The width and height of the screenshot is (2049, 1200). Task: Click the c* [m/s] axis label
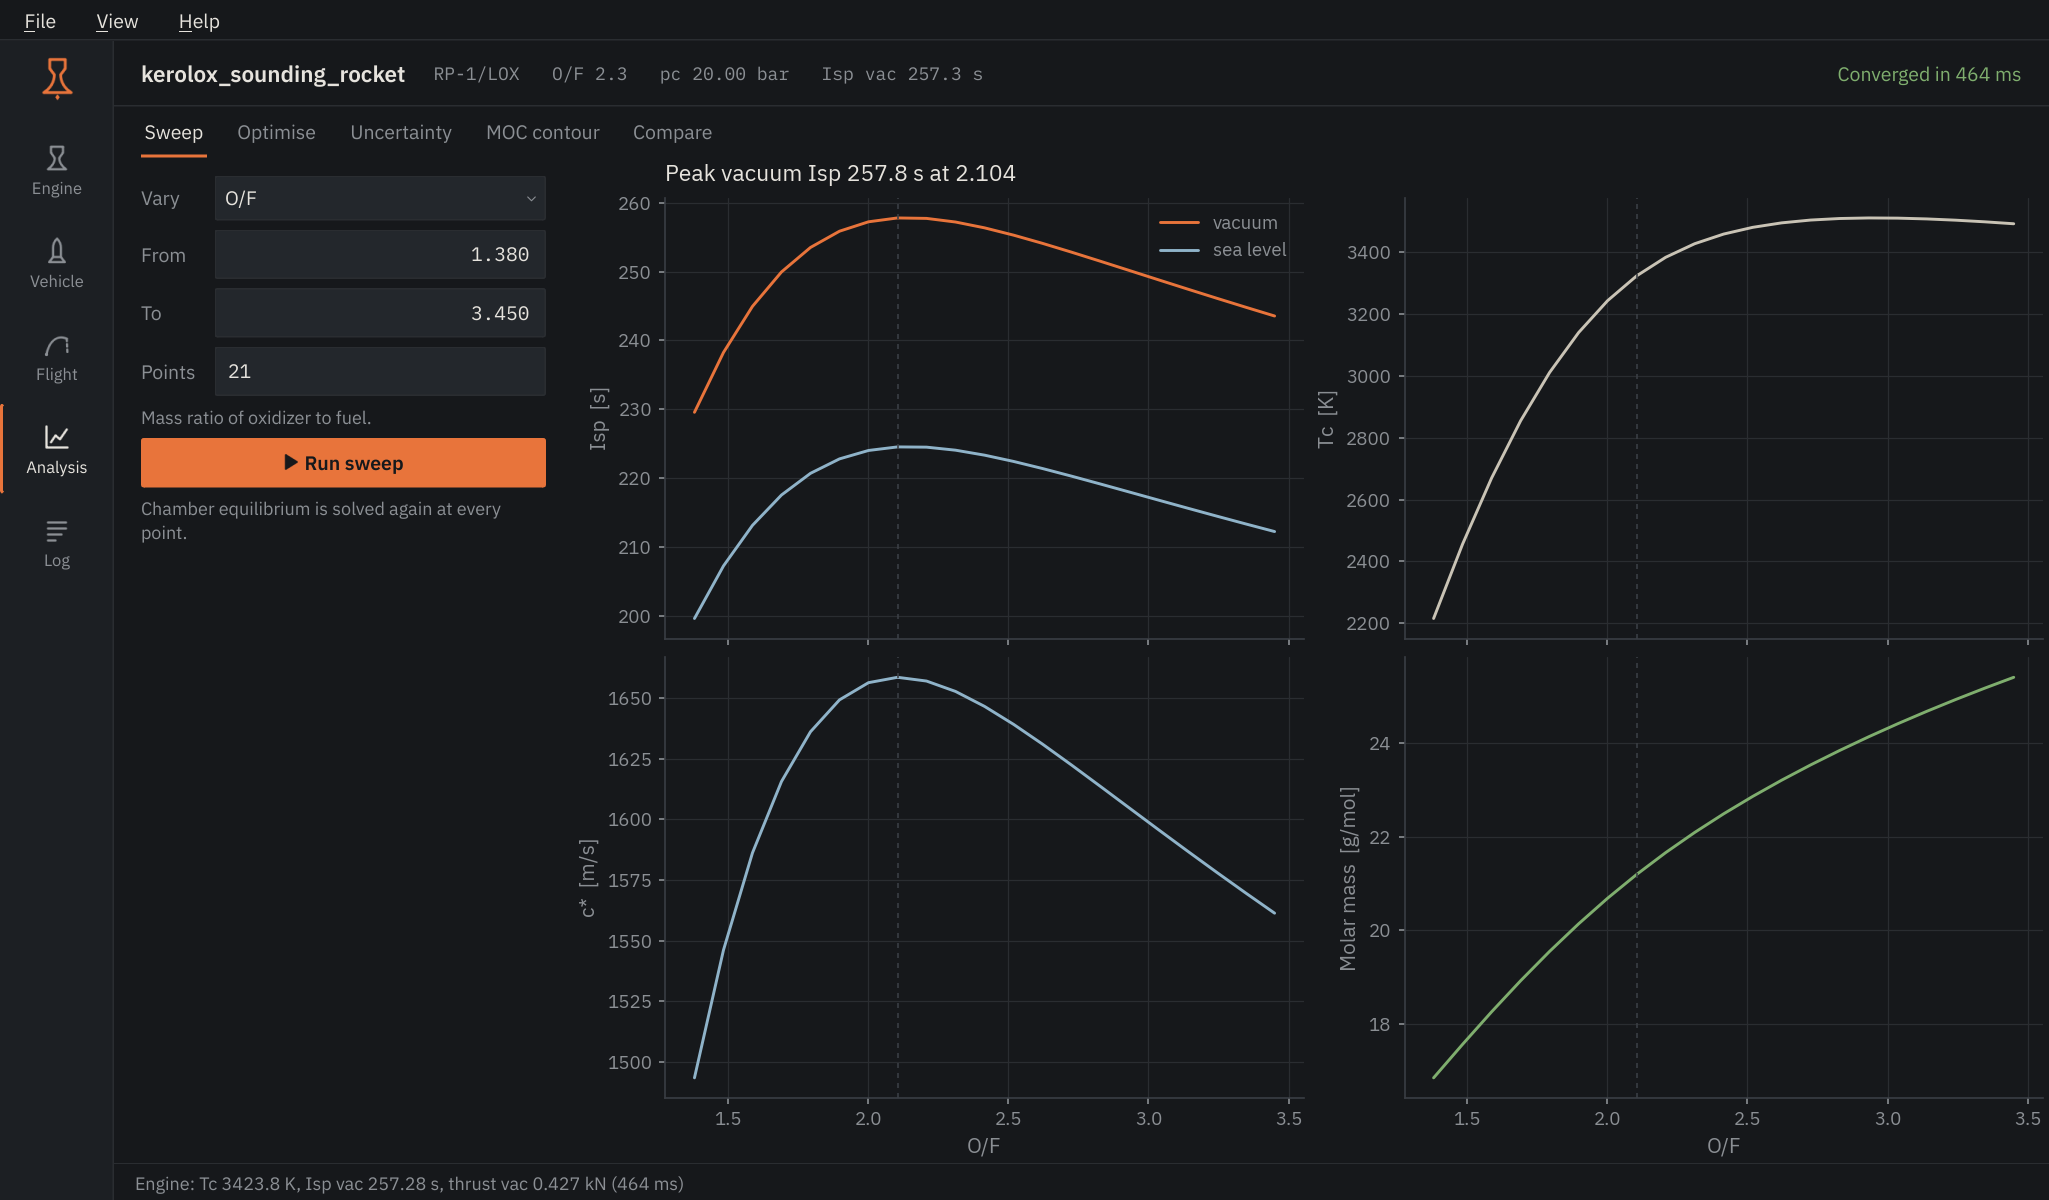click(588, 877)
